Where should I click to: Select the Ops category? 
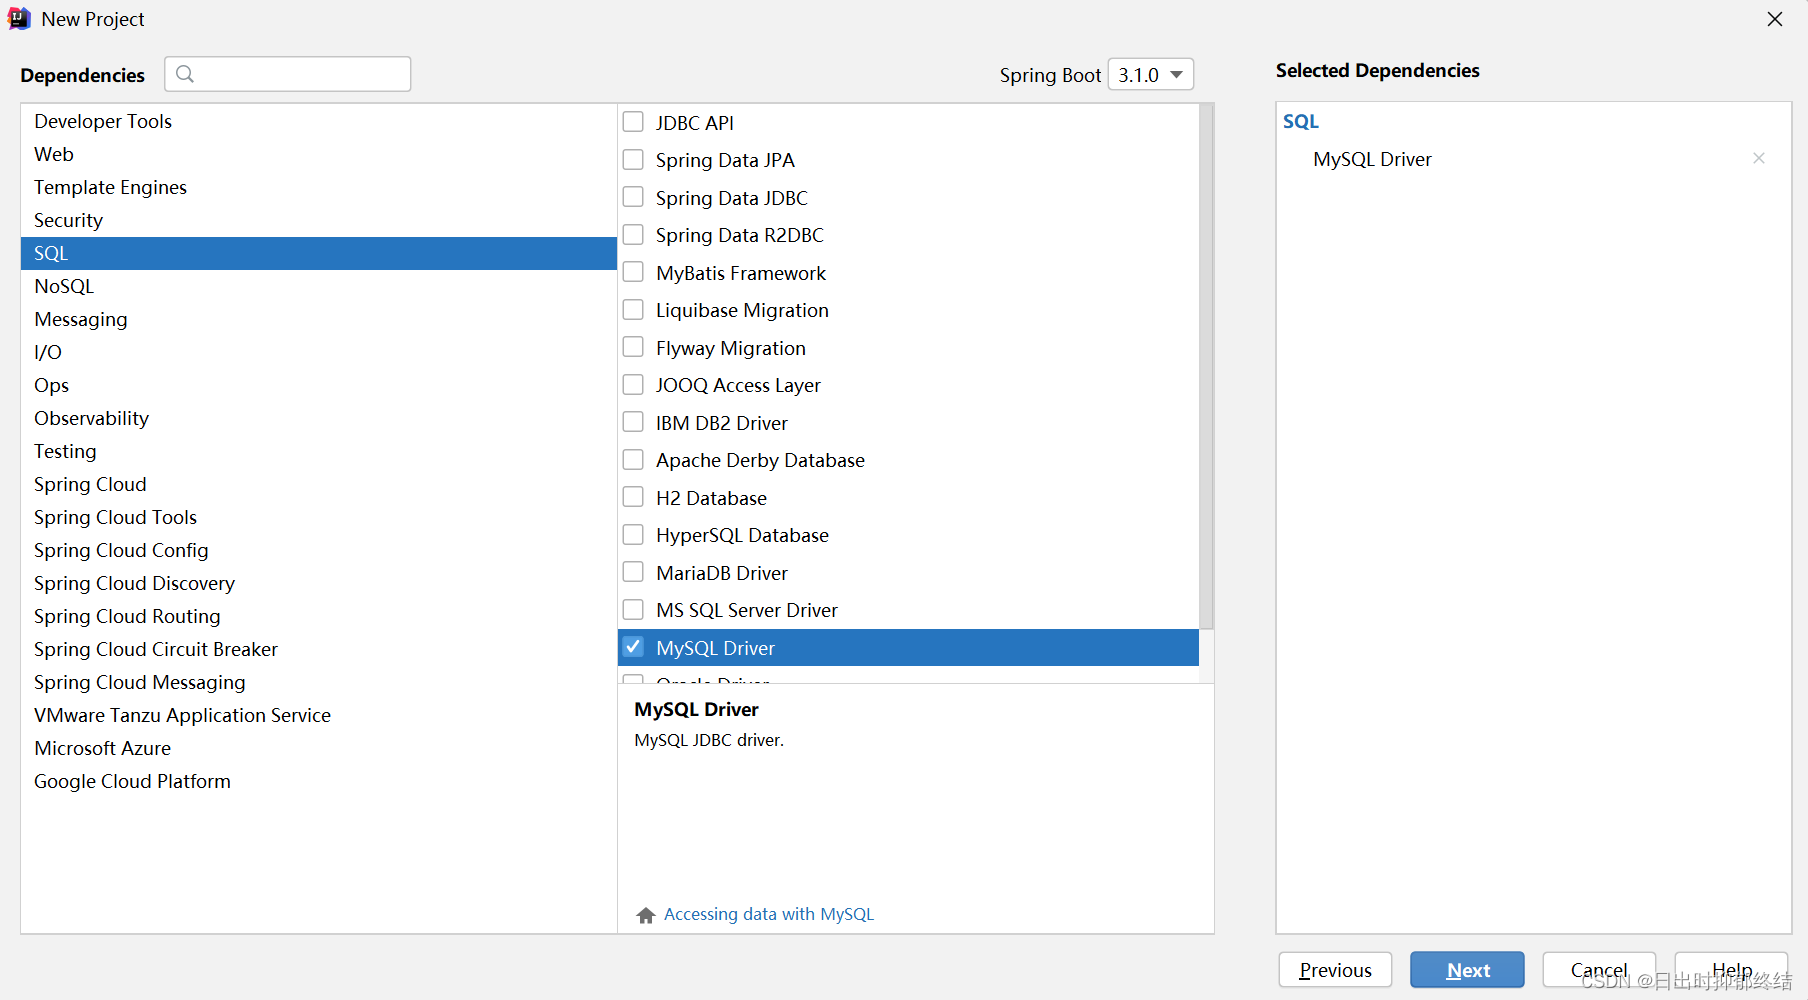(318, 385)
